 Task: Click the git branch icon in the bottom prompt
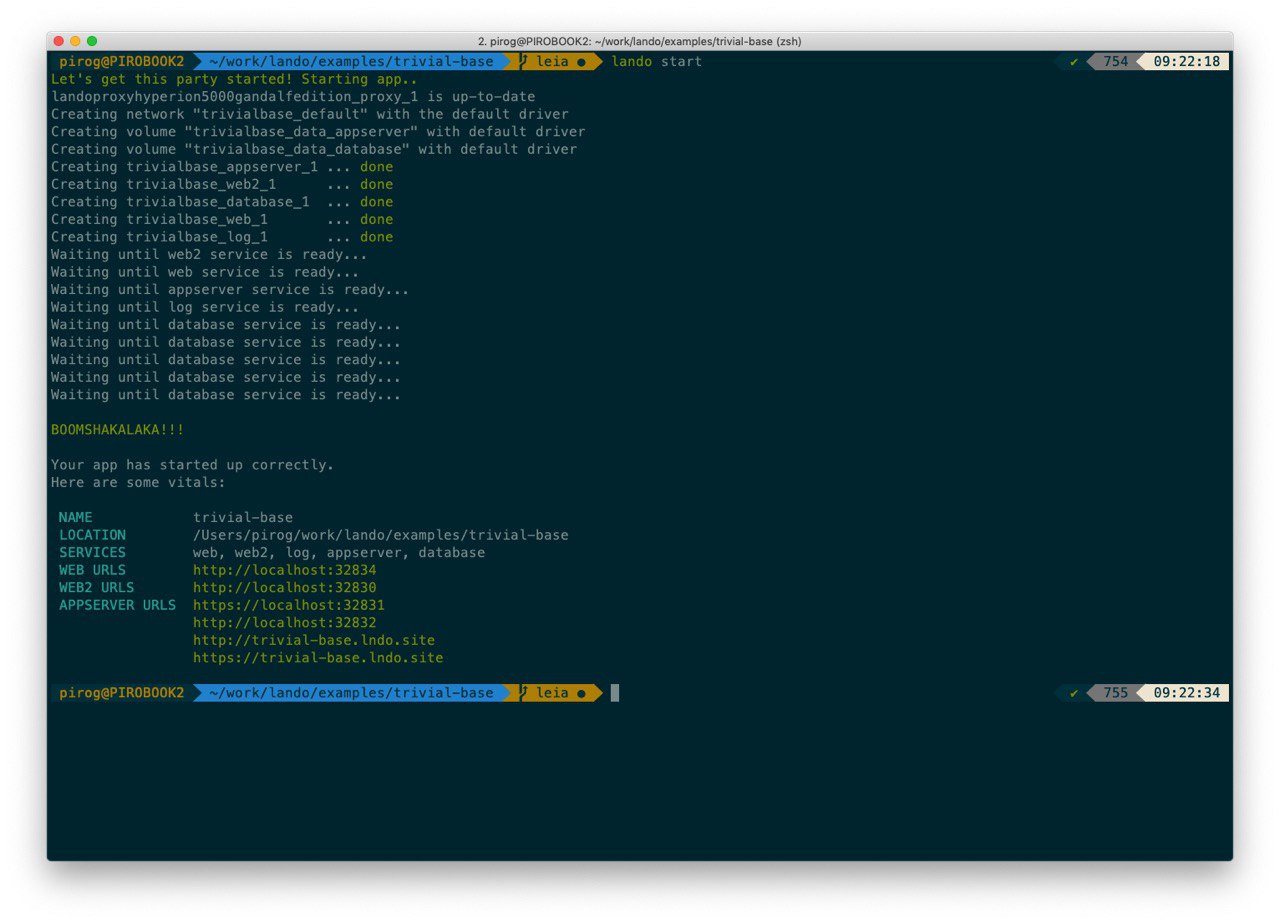click(x=523, y=693)
